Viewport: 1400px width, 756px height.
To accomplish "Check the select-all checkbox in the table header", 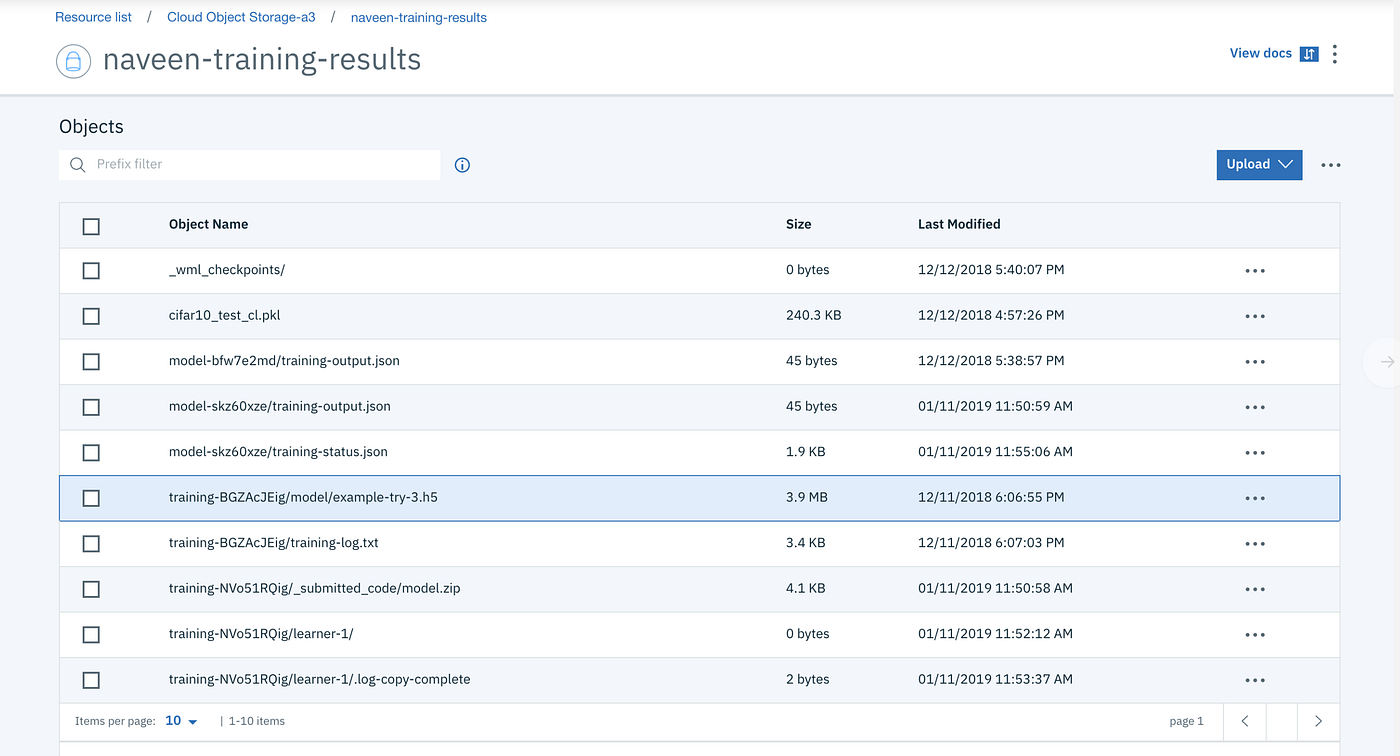I will point(91,226).
